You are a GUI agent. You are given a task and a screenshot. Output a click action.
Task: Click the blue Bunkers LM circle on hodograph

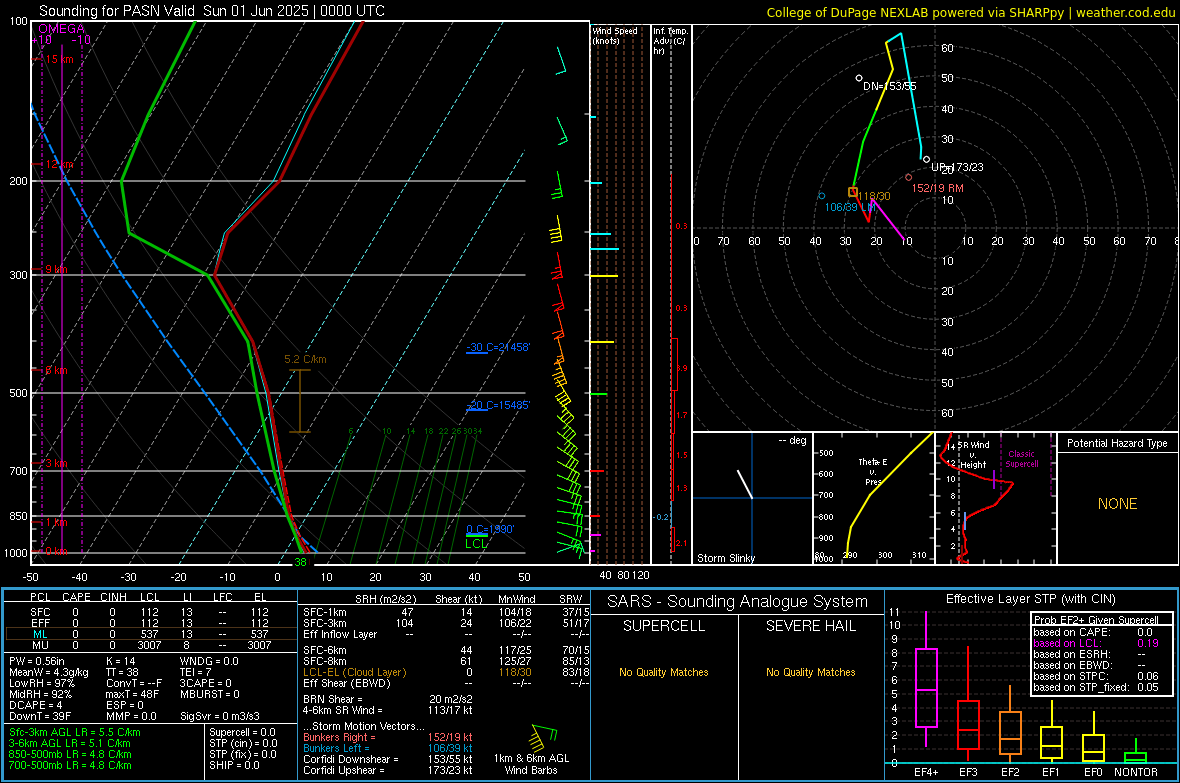tap(822, 196)
